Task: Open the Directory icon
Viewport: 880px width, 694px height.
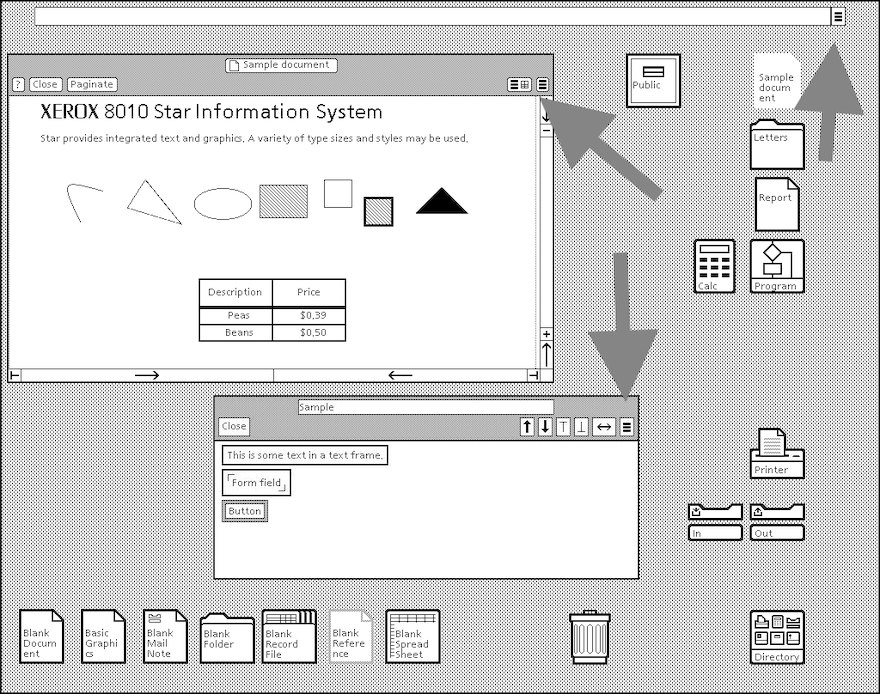Action: point(777,637)
